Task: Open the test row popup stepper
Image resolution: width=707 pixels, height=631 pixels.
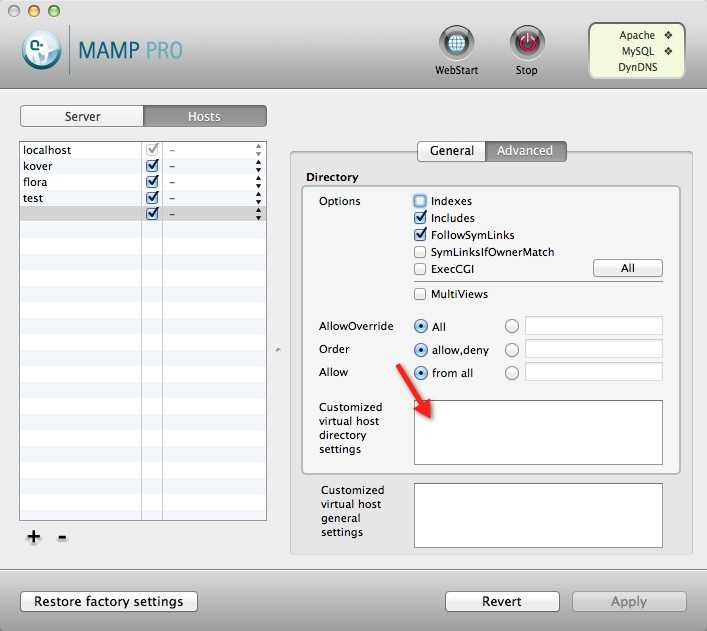Action: pos(258,198)
